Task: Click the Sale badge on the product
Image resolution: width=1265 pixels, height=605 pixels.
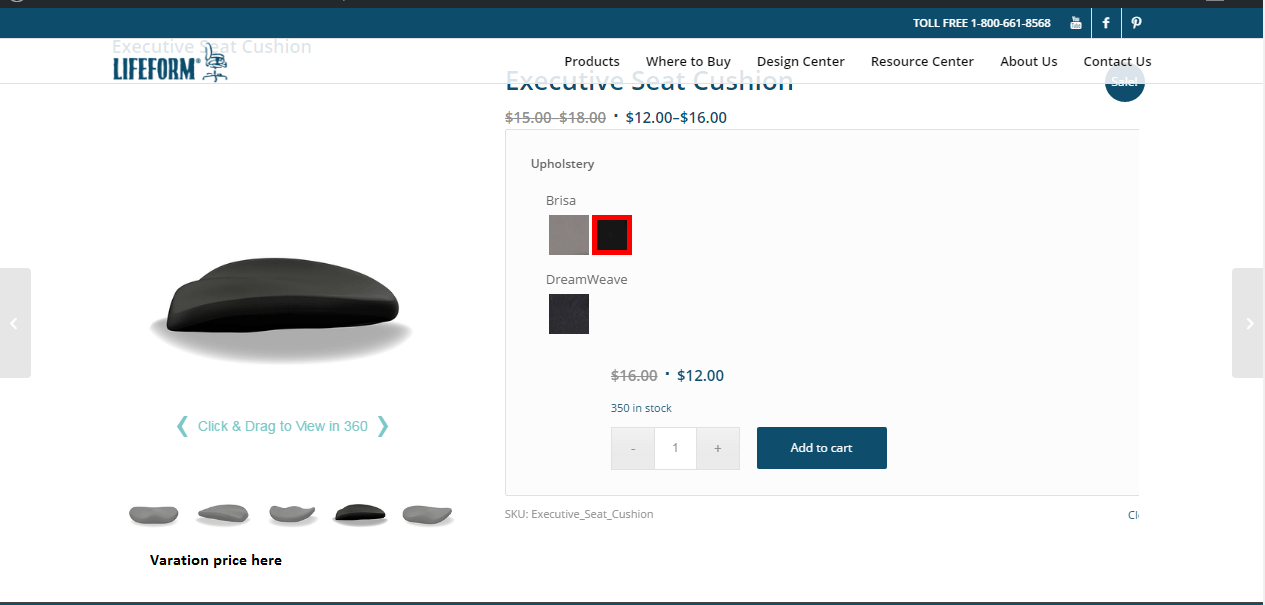Action: 1124,82
